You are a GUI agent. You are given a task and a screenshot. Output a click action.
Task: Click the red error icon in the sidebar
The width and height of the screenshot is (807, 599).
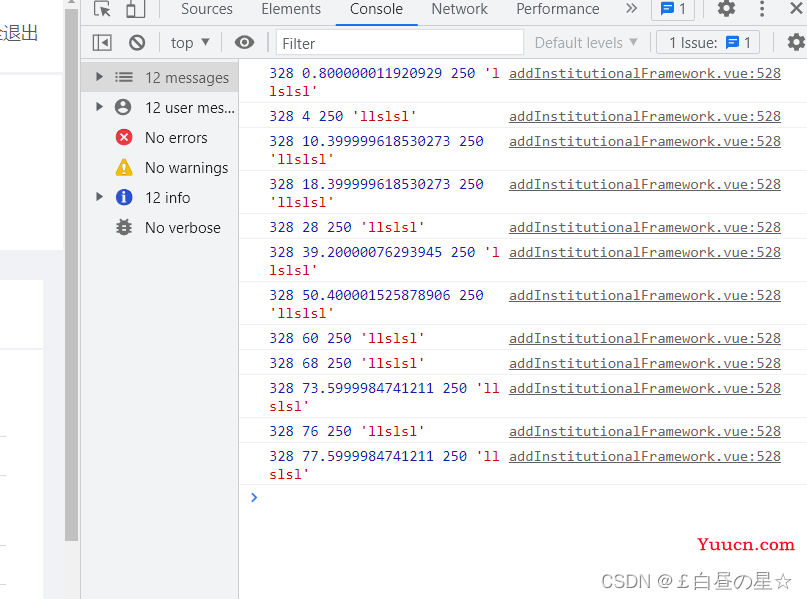coord(124,137)
